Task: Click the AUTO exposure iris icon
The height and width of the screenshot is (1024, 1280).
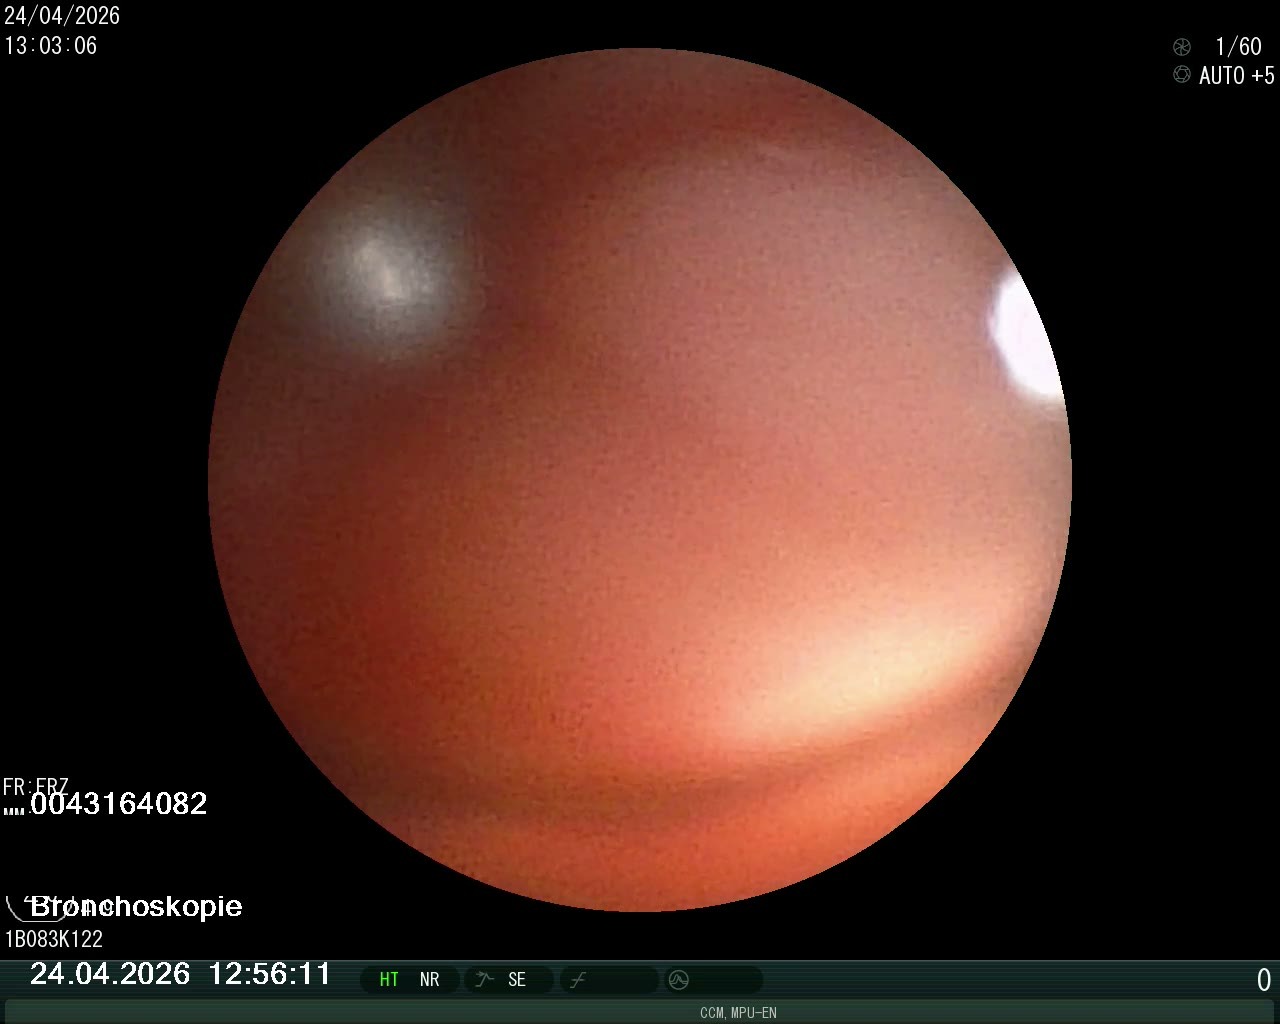Action: (1182, 75)
